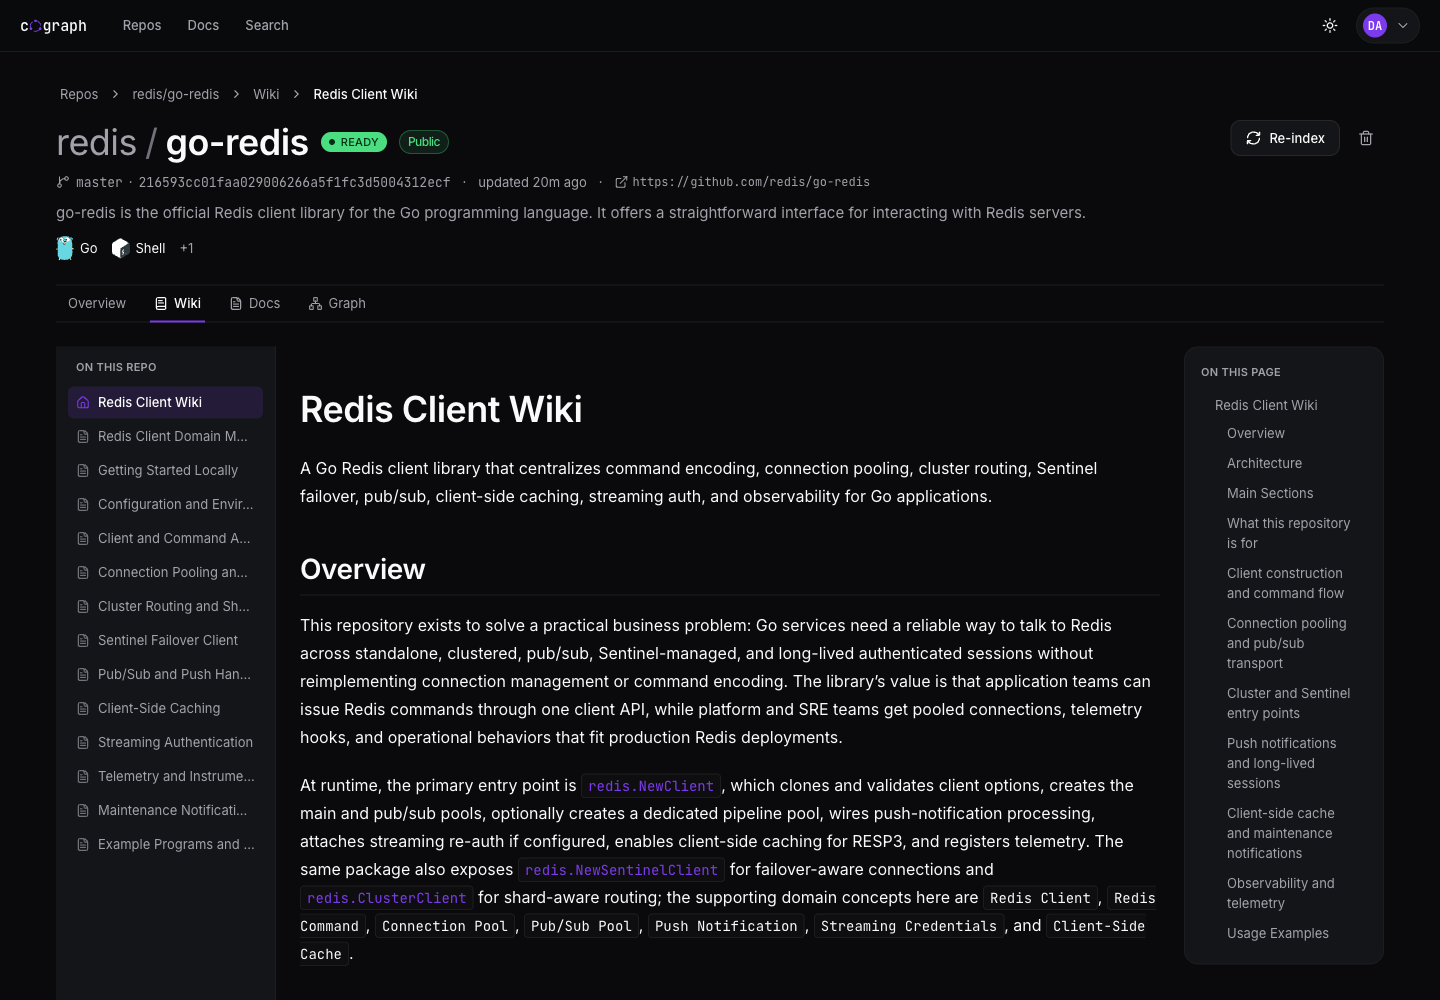Screen dimensions: 1440x1000
Task: Delete repository with trash icon
Action: 1366,138
